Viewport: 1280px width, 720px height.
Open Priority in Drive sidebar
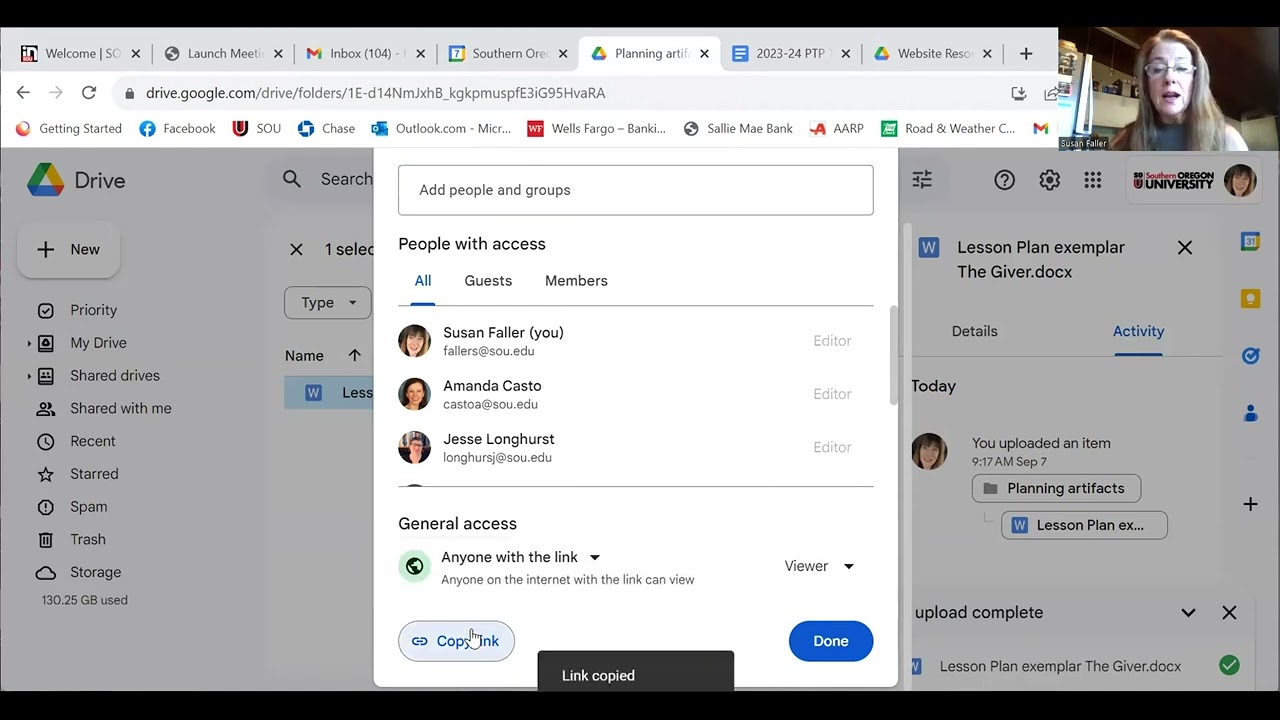click(x=93, y=310)
